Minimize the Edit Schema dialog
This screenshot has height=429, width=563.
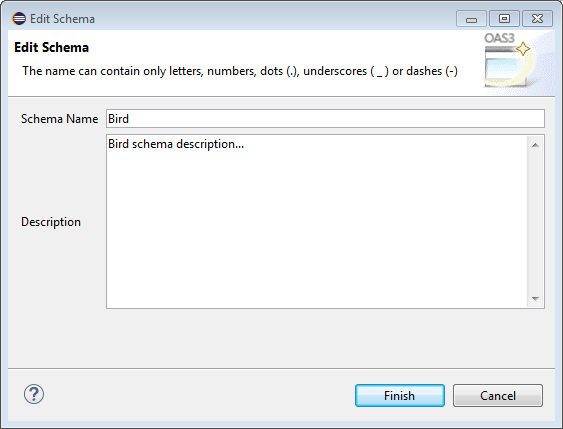(471, 19)
